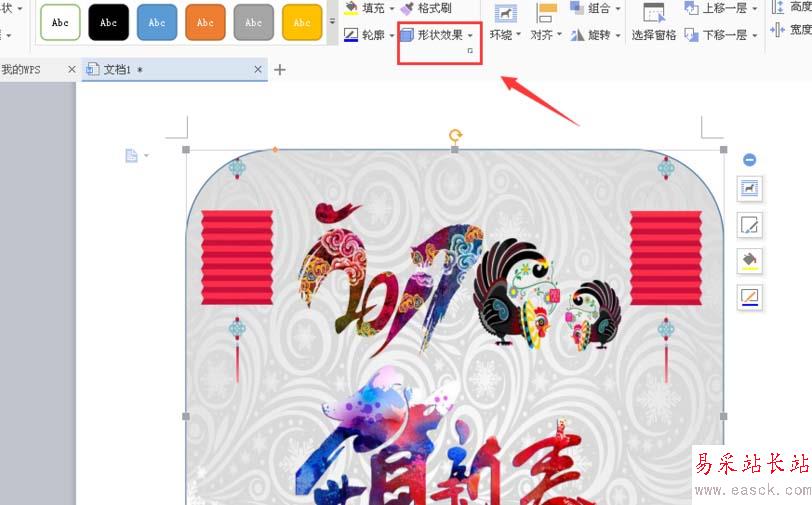Image resolution: width=812 pixels, height=505 pixels.
Task: Select the 格式刷 format painter
Action: point(426,8)
